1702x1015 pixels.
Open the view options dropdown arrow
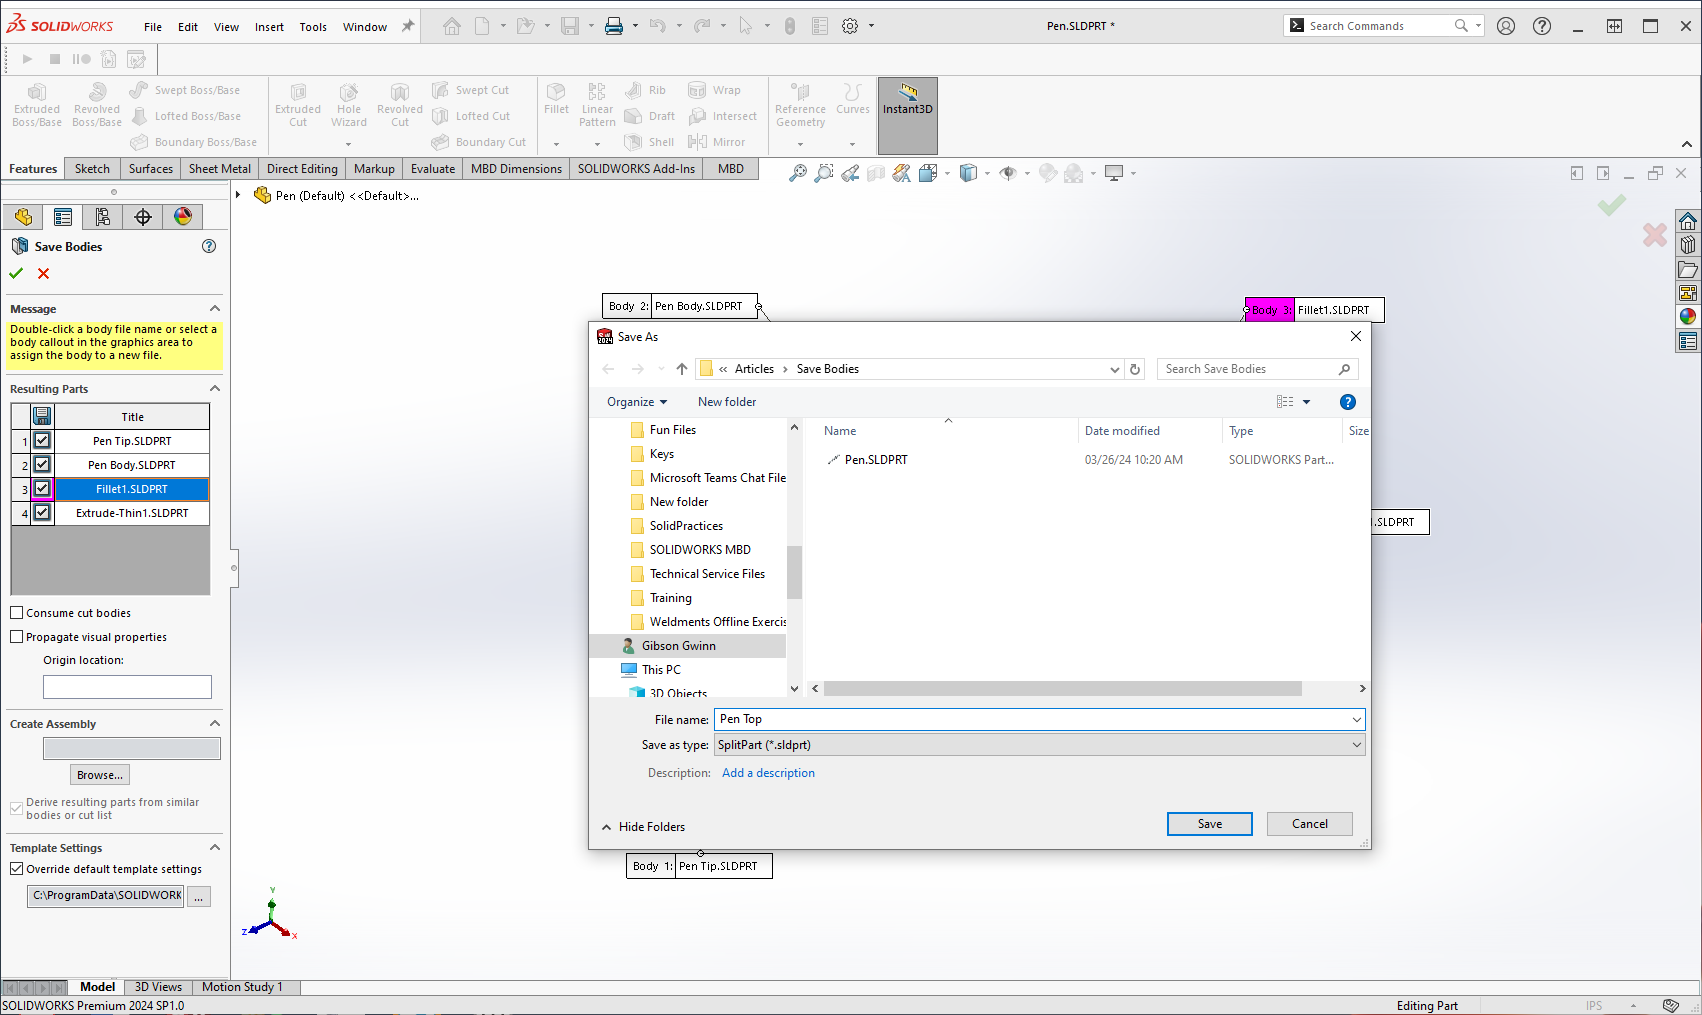coord(1306,402)
